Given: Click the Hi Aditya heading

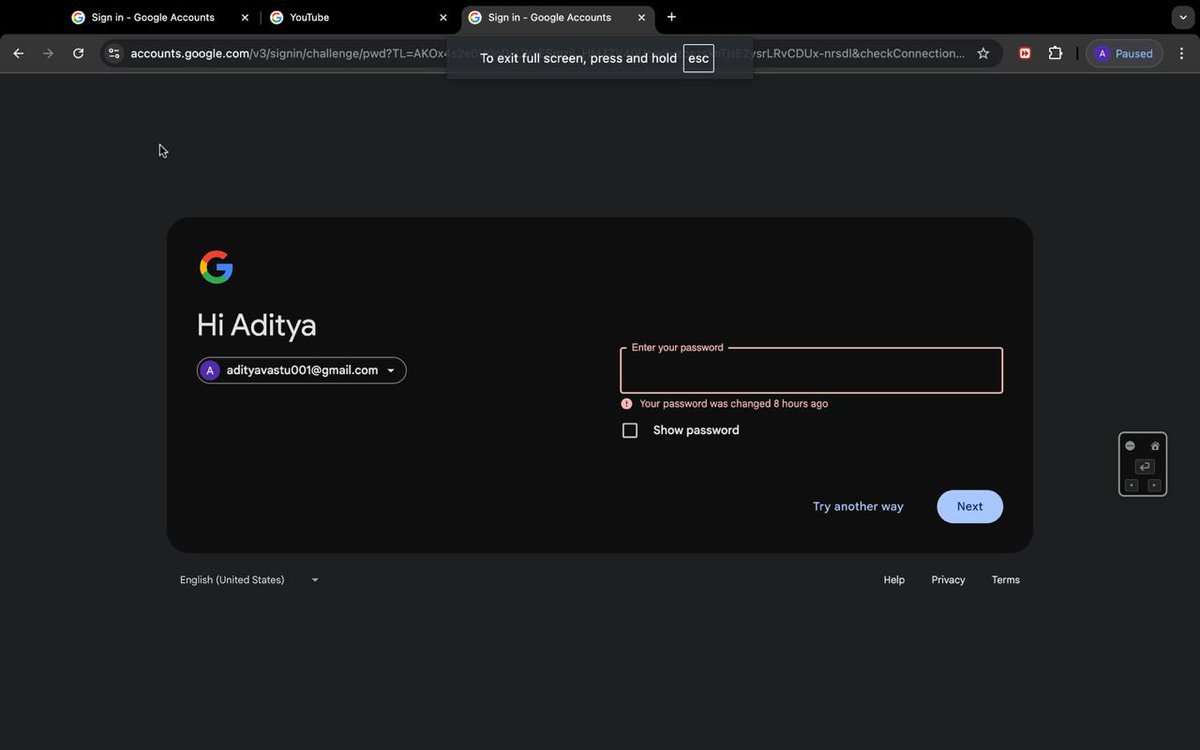Looking at the screenshot, I should [x=257, y=325].
